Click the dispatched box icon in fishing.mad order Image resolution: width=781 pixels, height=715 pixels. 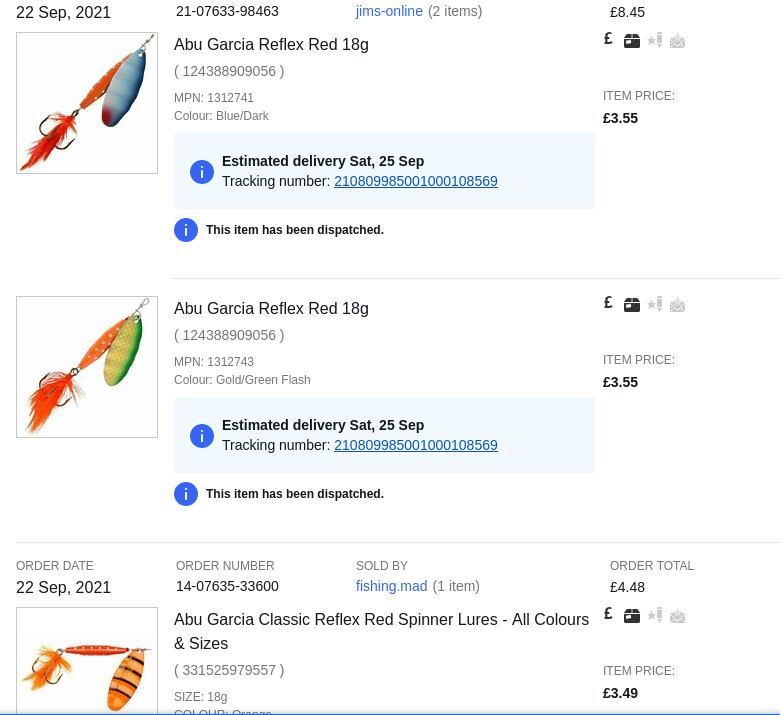[x=632, y=616]
